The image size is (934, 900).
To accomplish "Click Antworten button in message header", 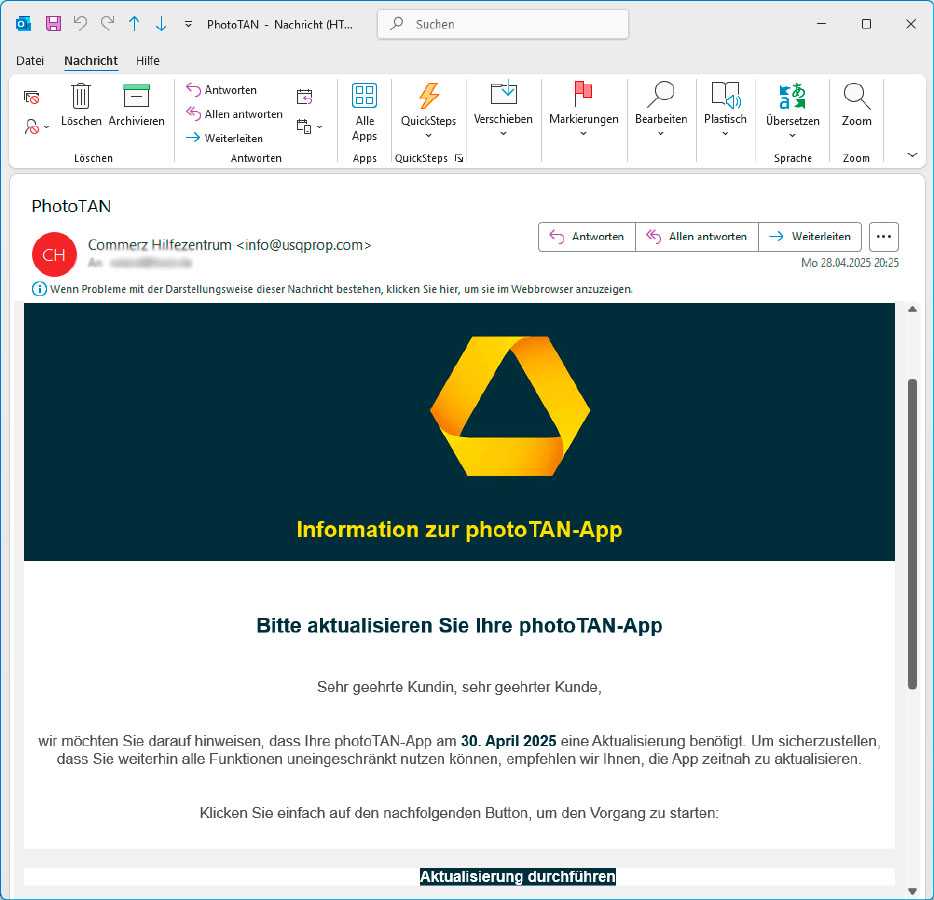I will point(587,236).
